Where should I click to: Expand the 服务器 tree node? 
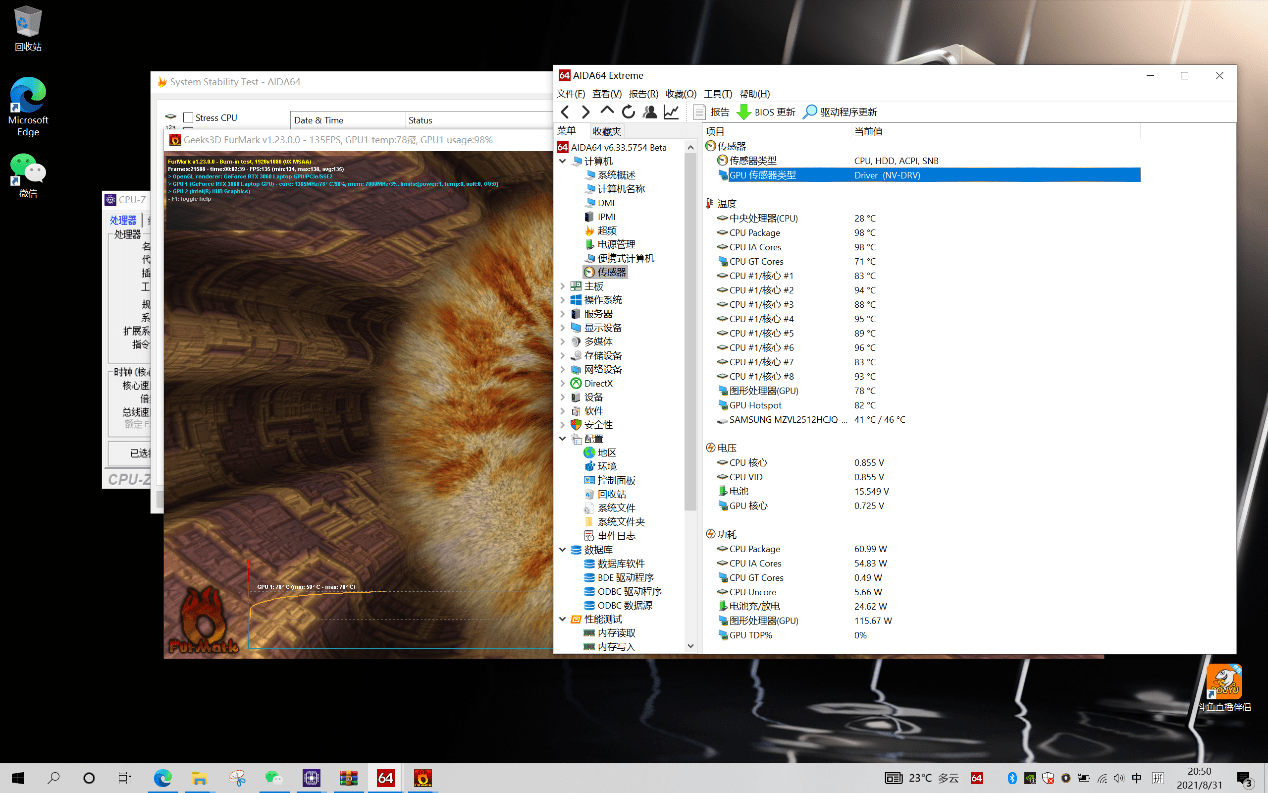(x=562, y=314)
